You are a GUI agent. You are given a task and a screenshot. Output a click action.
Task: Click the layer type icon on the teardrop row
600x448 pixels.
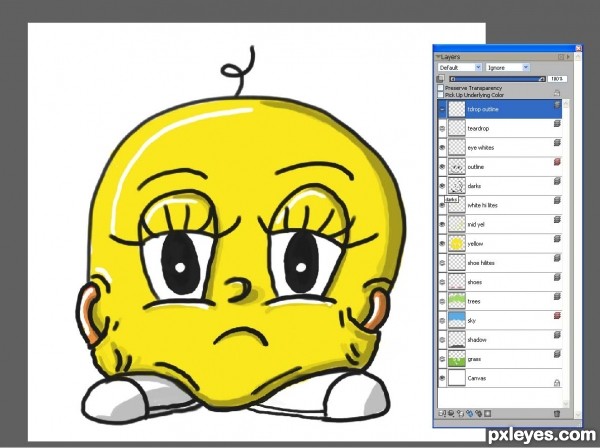(x=557, y=124)
